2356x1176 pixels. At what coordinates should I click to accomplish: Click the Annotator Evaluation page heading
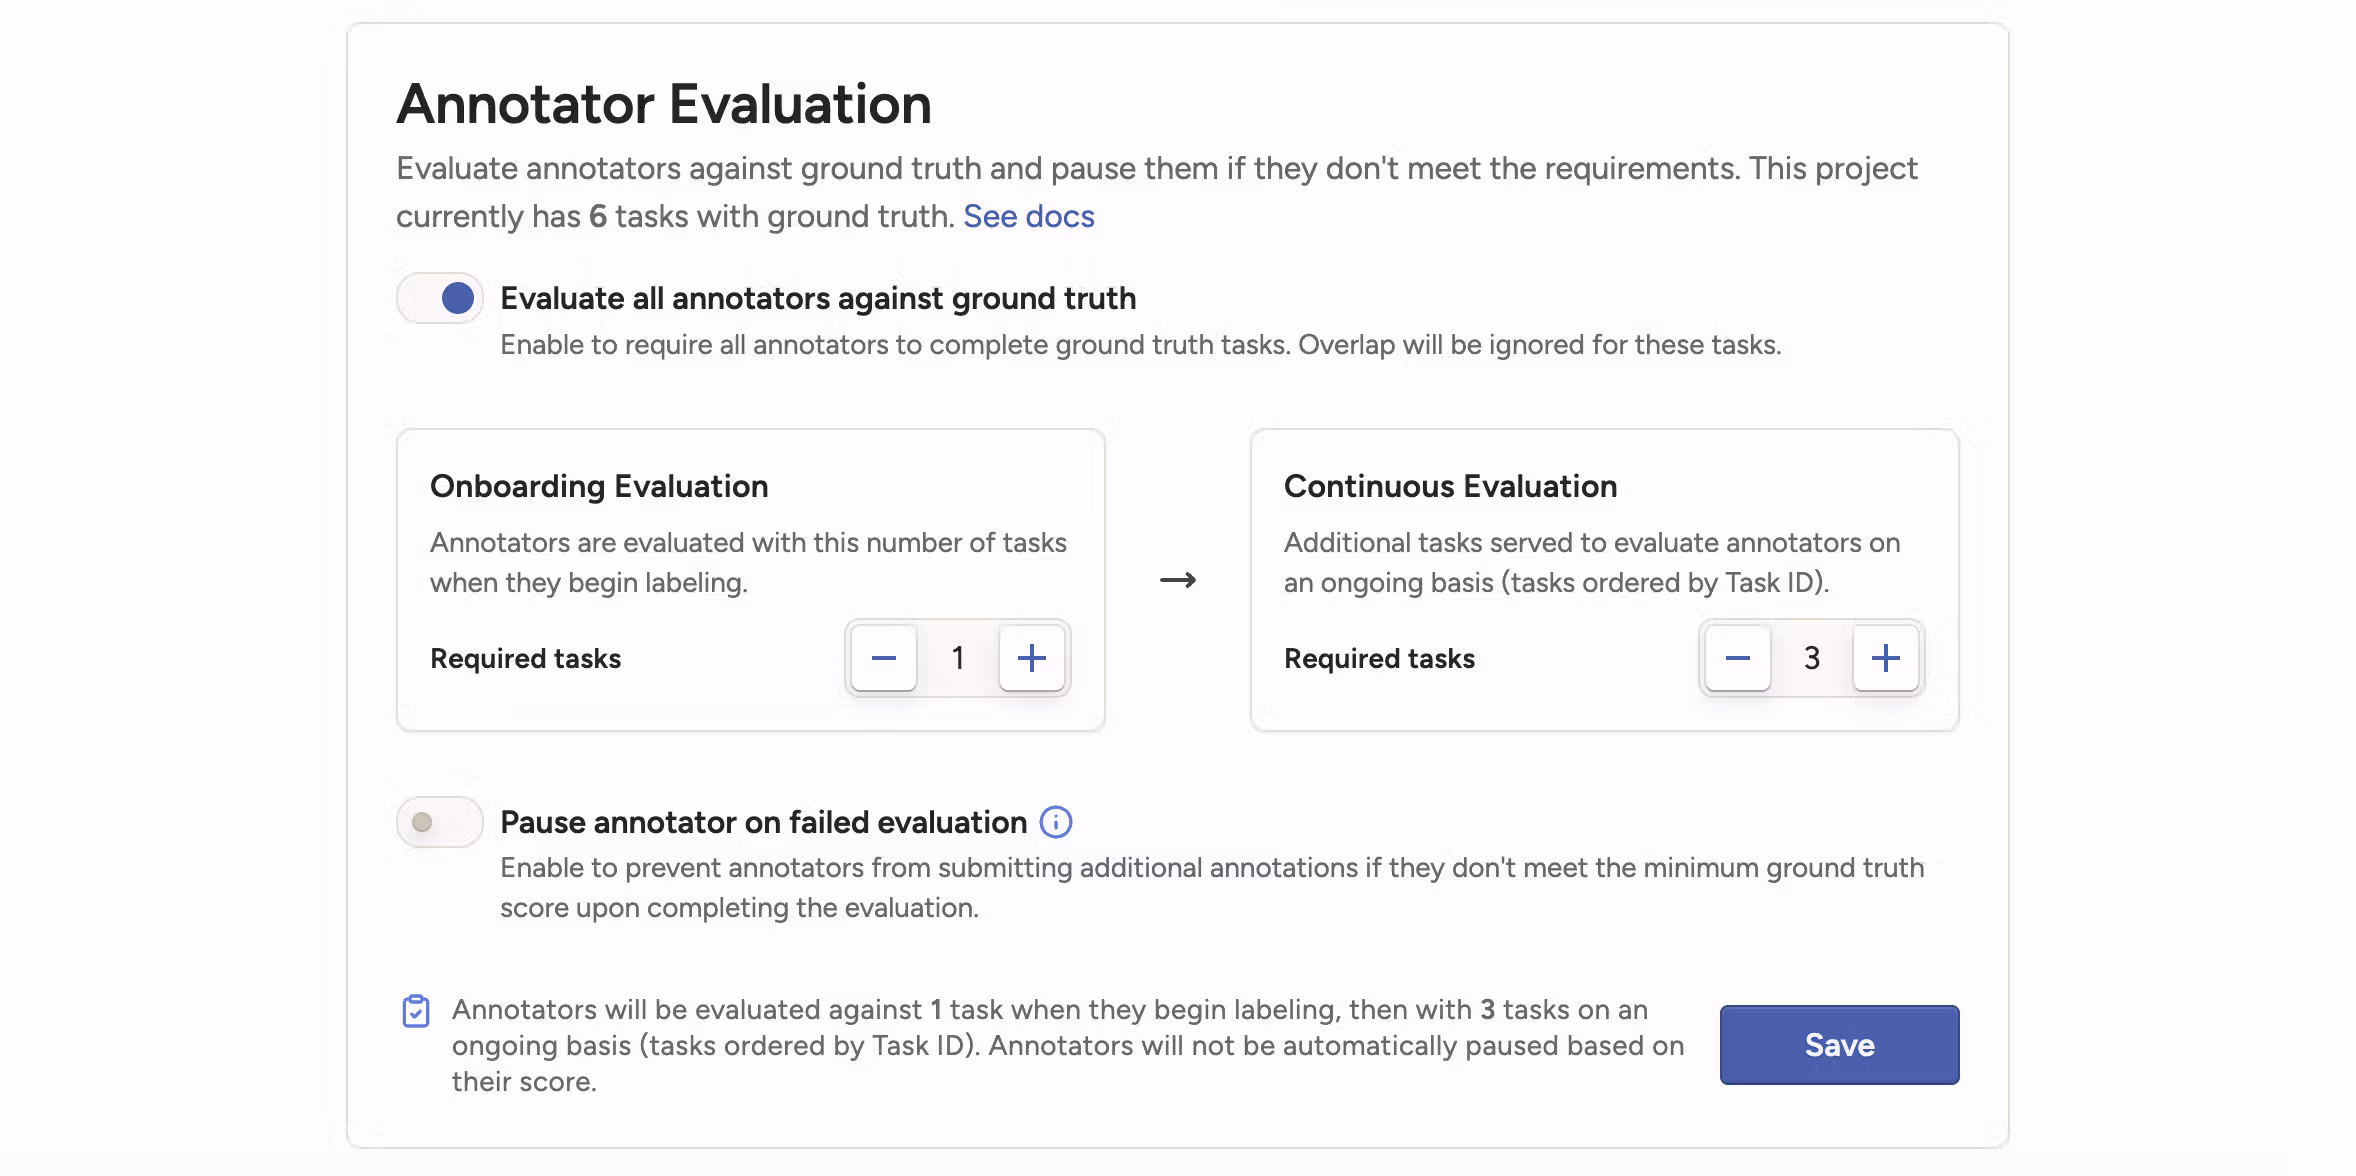(x=664, y=104)
